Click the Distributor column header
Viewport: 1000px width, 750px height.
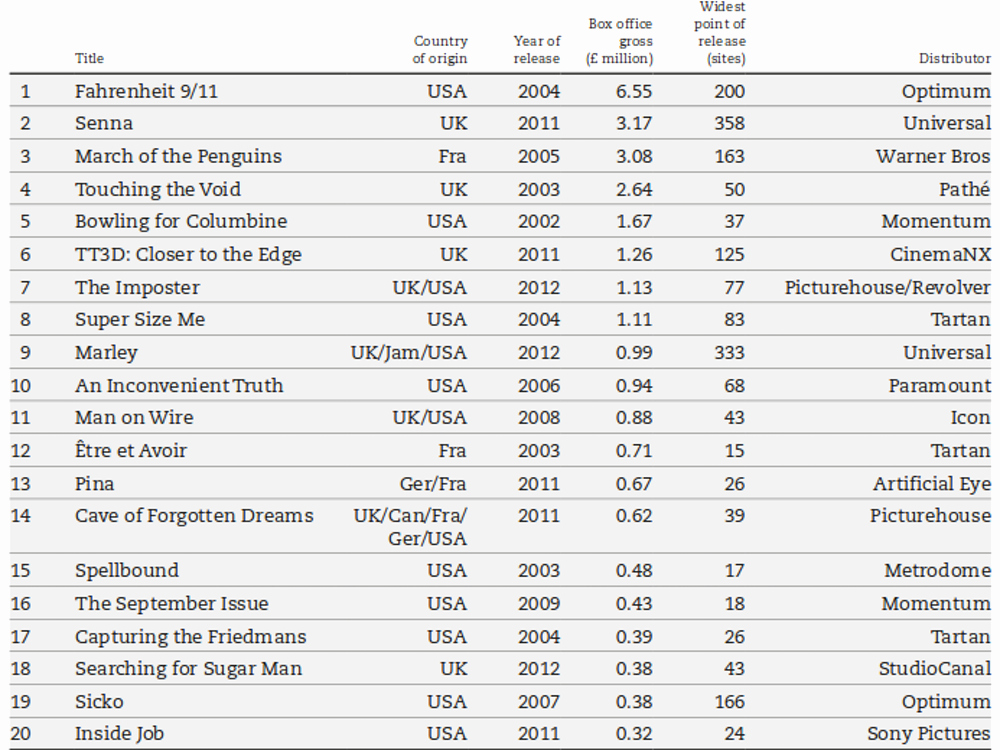coord(955,58)
